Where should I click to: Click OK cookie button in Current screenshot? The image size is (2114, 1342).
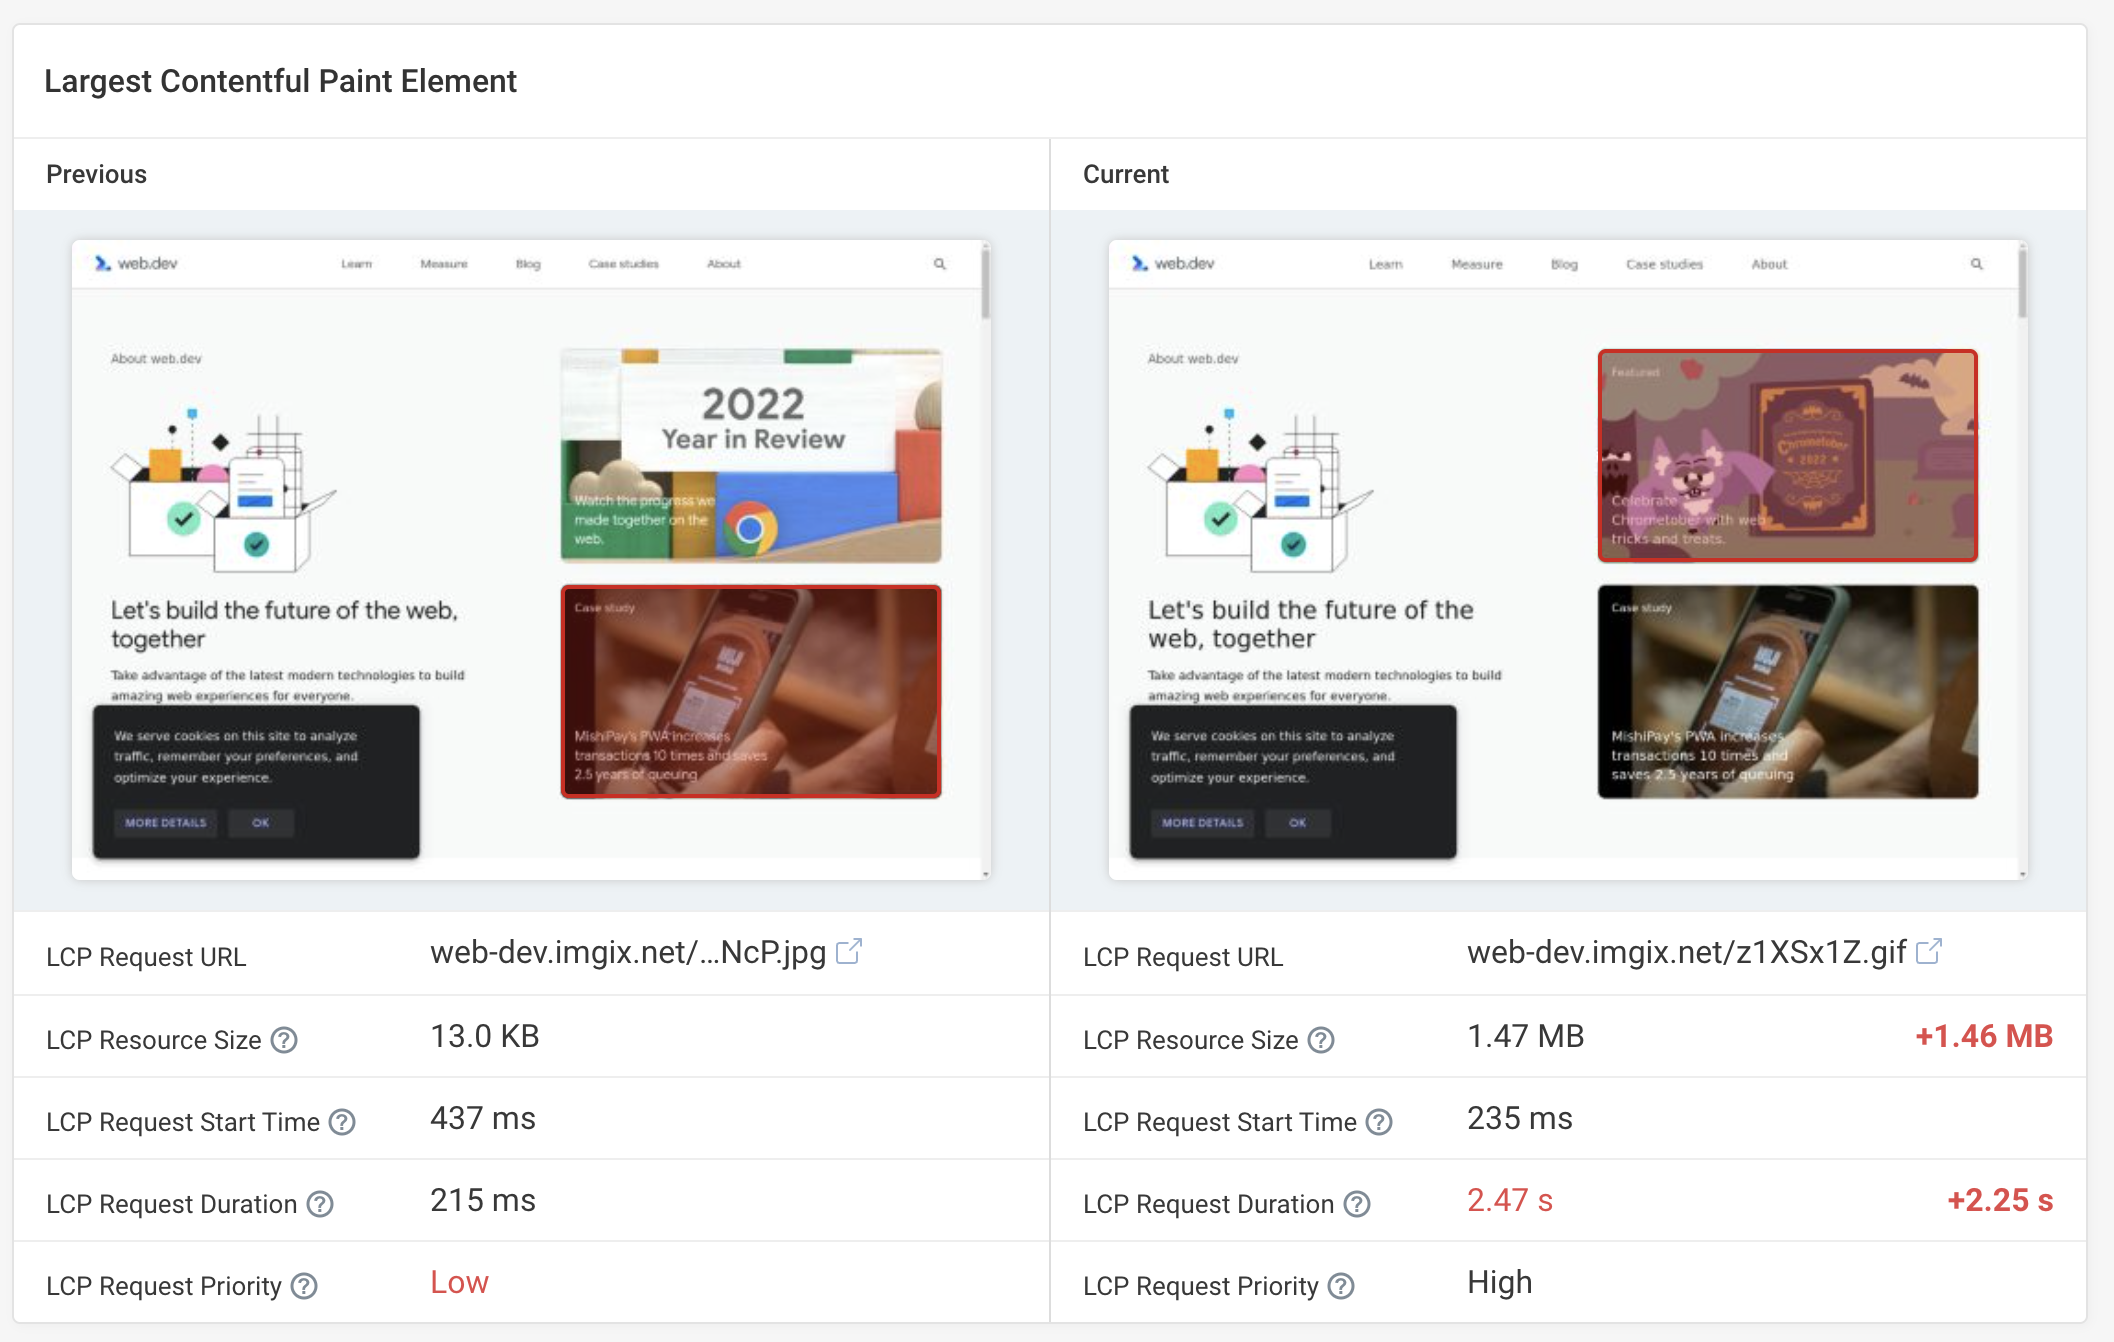(x=1297, y=823)
